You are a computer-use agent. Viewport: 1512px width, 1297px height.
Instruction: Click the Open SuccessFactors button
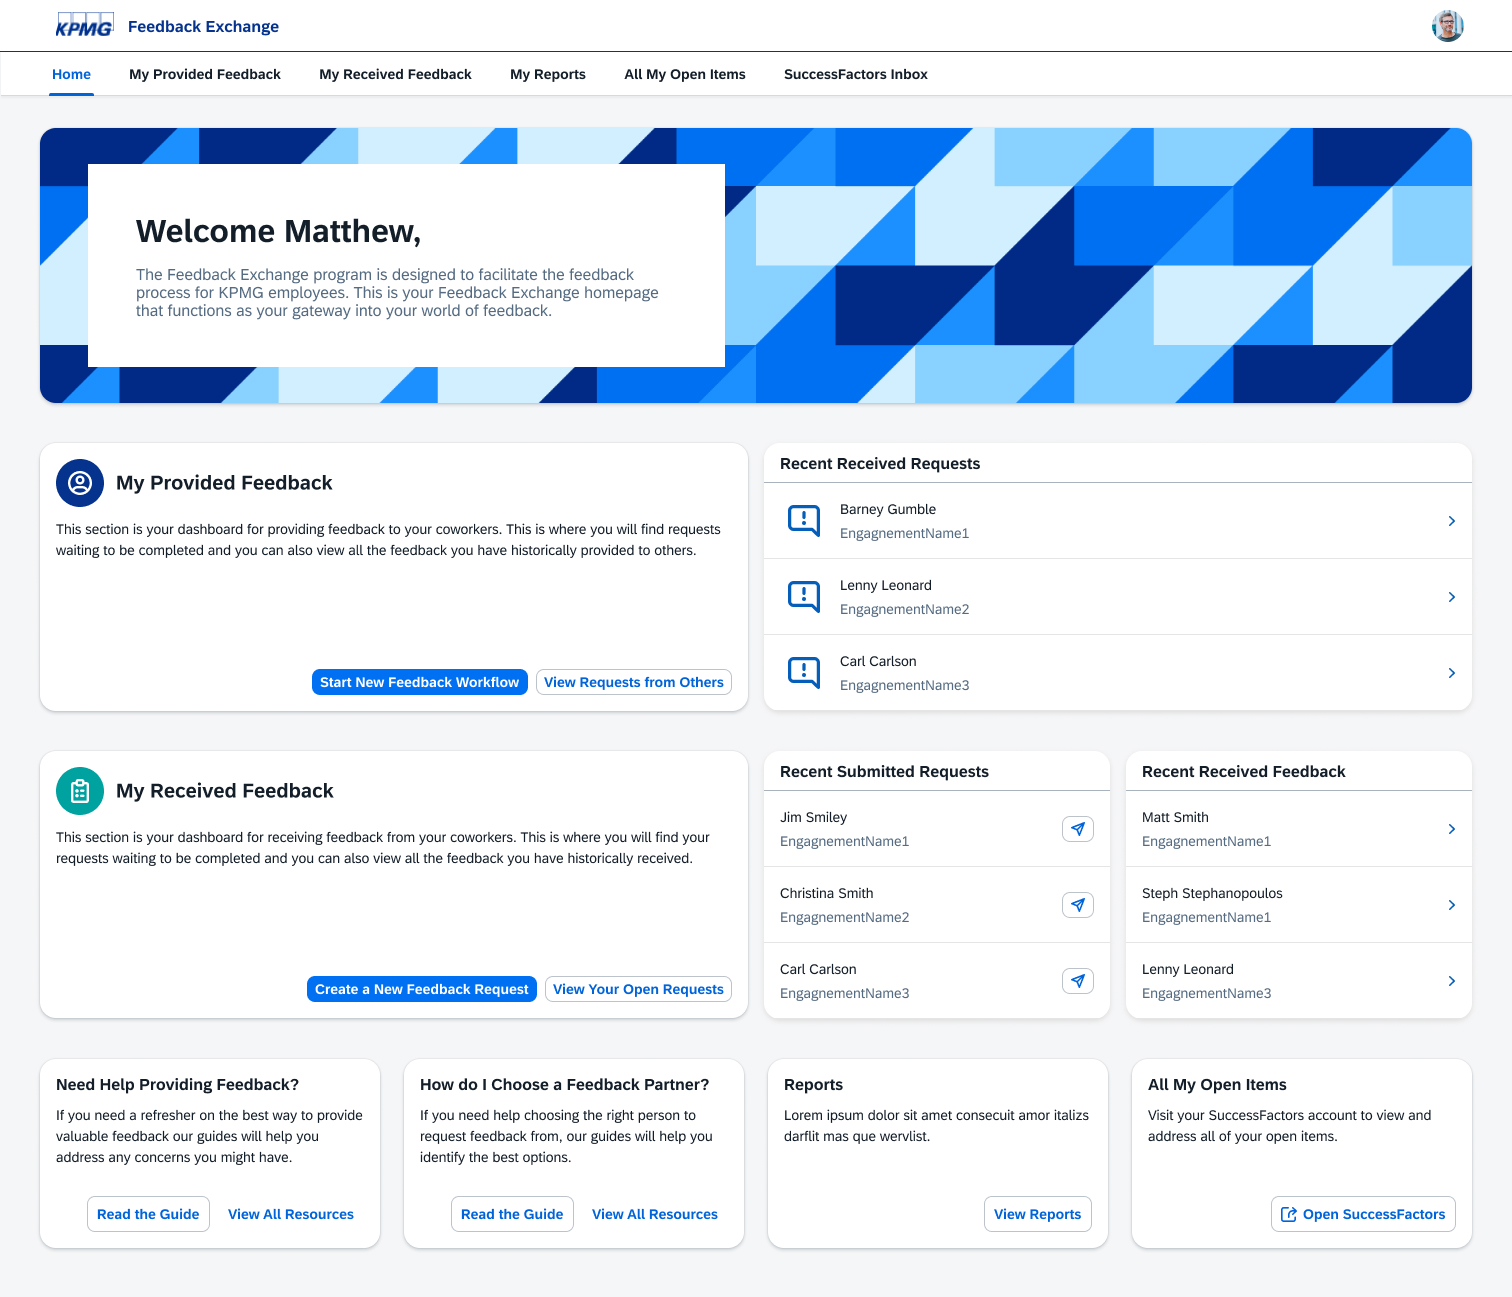pos(1363,1214)
